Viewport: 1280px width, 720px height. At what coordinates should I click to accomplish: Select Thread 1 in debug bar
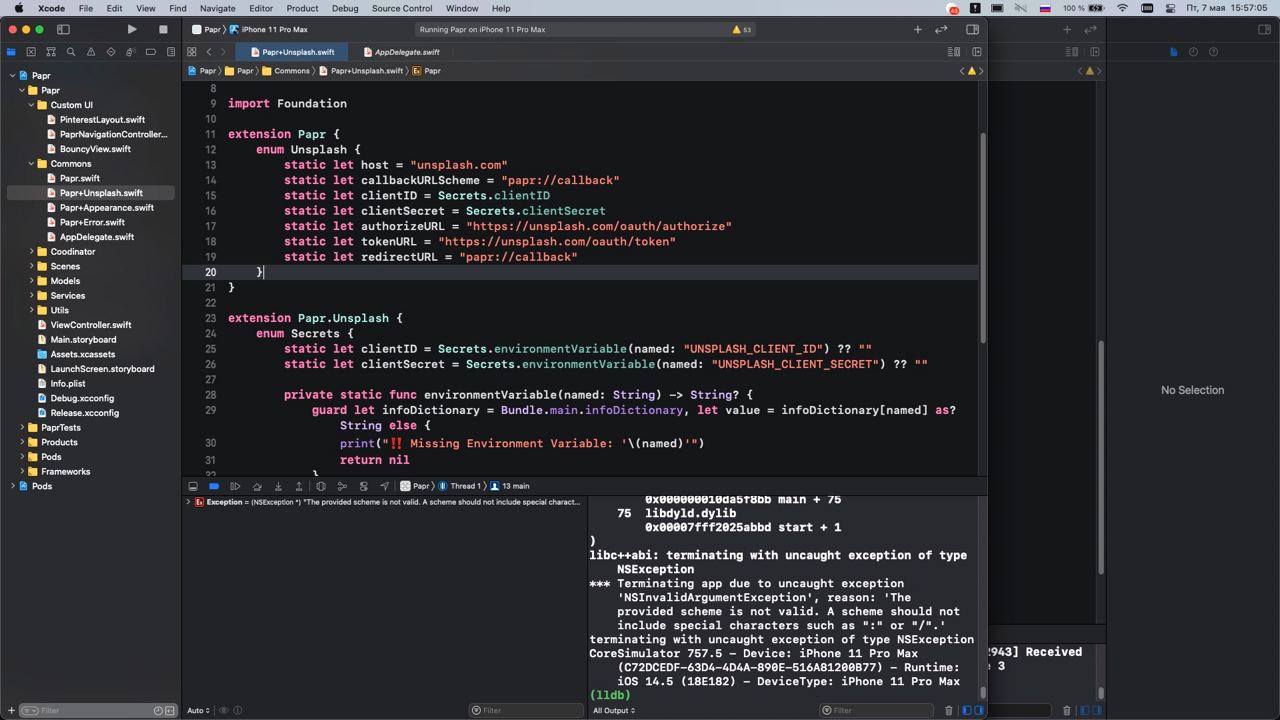pyautogui.click(x=459, y=486)
